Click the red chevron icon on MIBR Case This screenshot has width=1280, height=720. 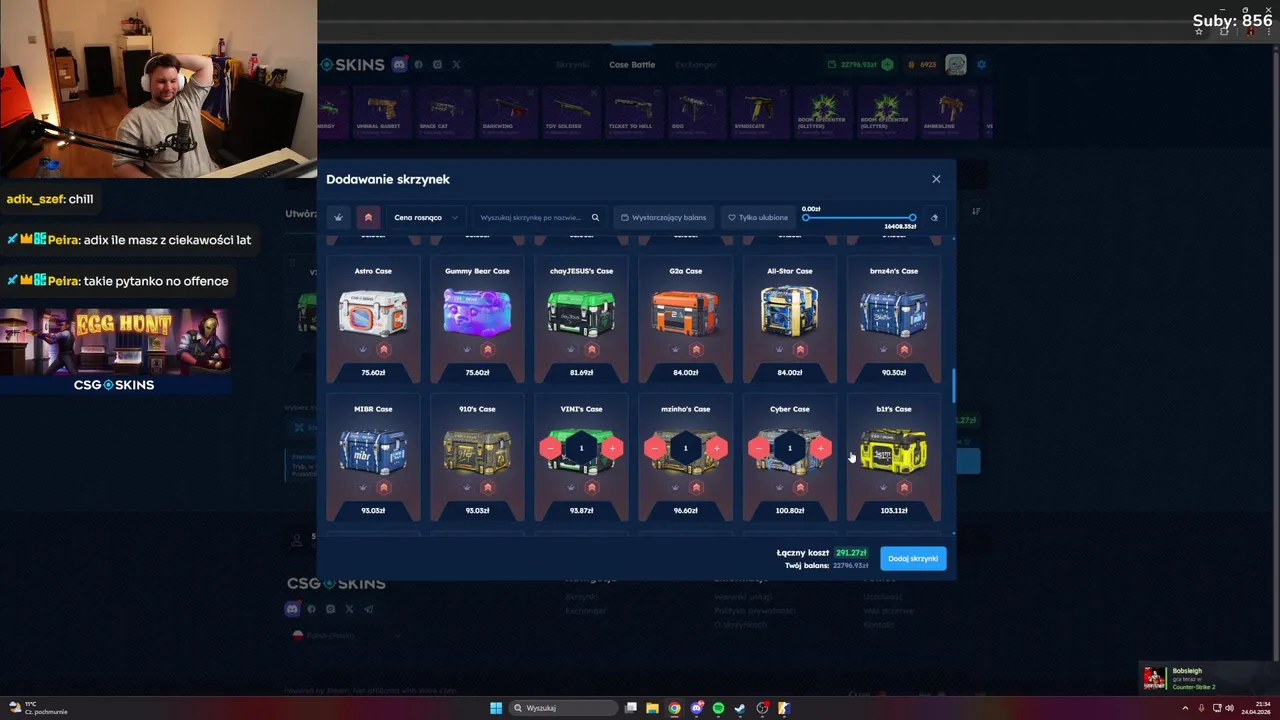pyautogui.click(x=383, y=487)
